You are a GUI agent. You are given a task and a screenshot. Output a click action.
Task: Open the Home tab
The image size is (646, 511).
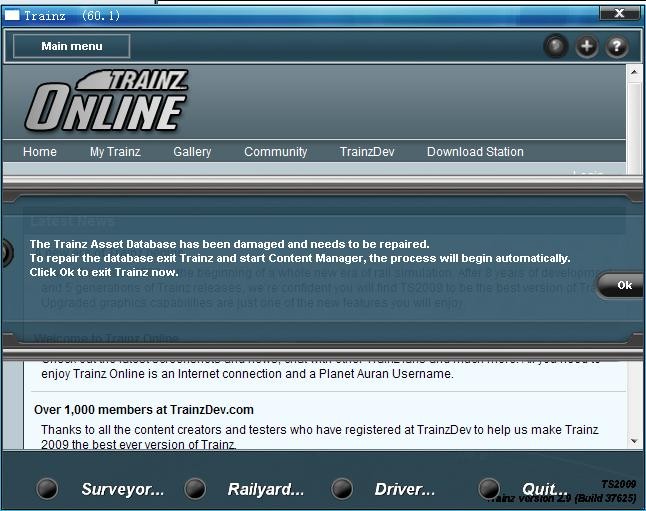pyautogui.click(x=40, y=152)
